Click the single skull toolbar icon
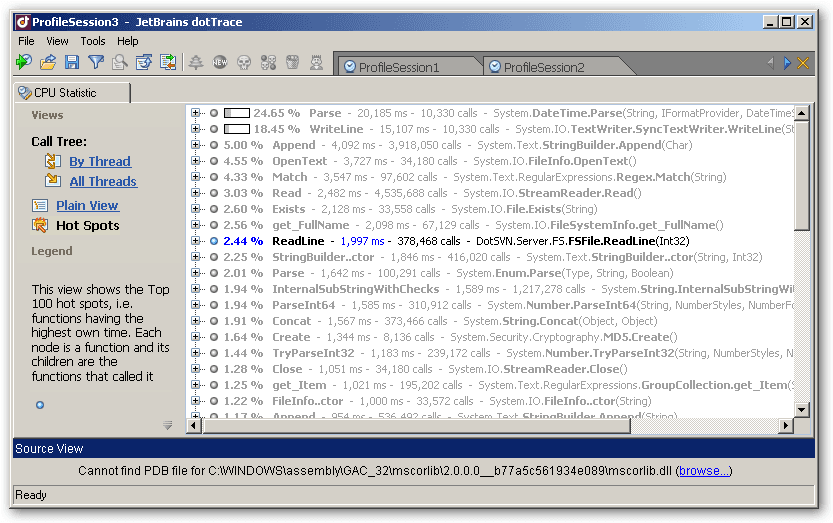833x523 pixels. pyautogui.click(x=244, y=63)
